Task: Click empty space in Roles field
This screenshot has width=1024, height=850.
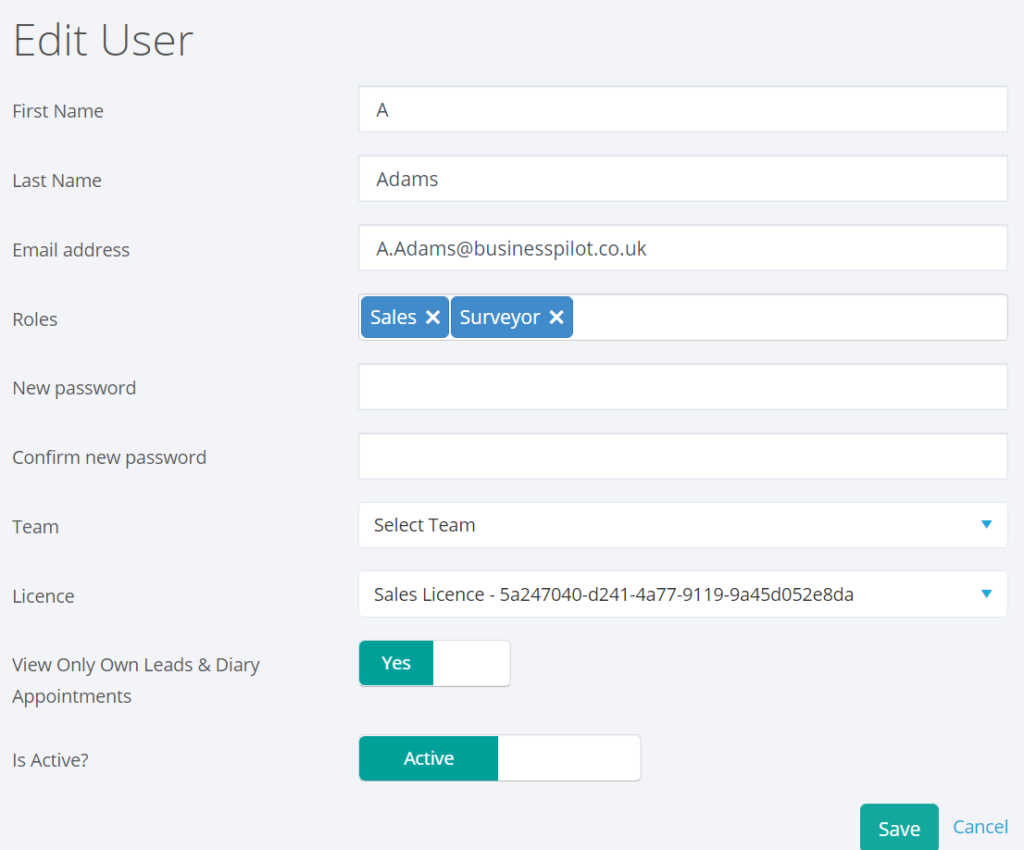Action: pyautogui.click(x=790, y=317)
